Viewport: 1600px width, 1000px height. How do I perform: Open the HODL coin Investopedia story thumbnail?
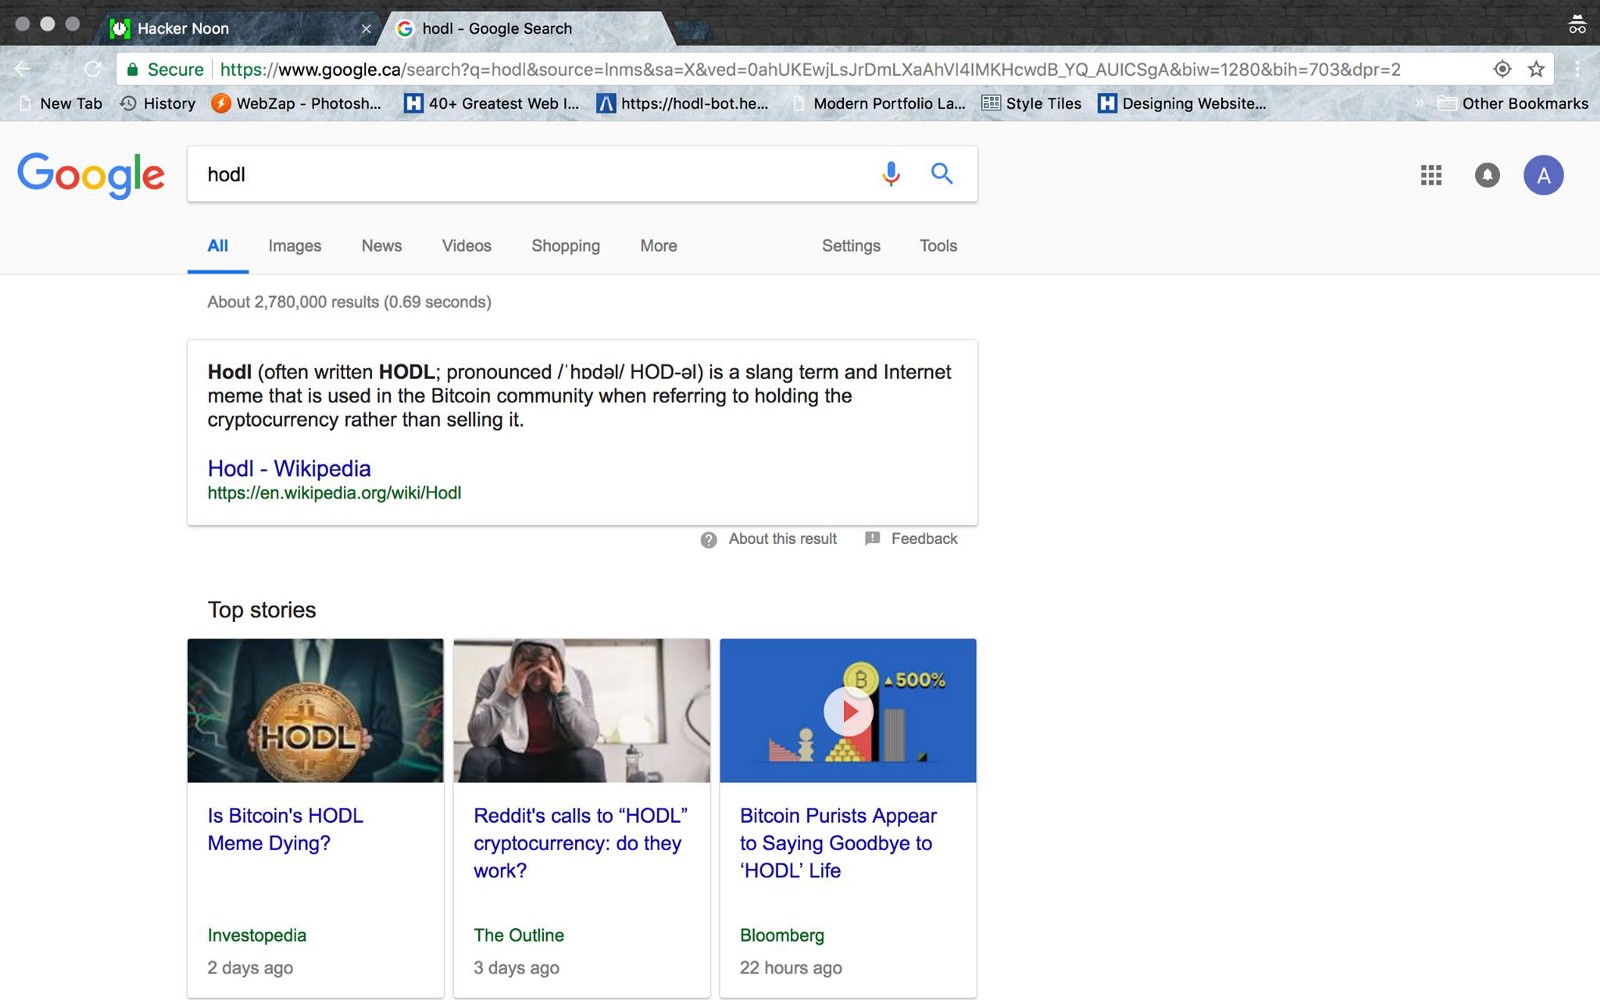pyautogui.click(x=315, y=711)
